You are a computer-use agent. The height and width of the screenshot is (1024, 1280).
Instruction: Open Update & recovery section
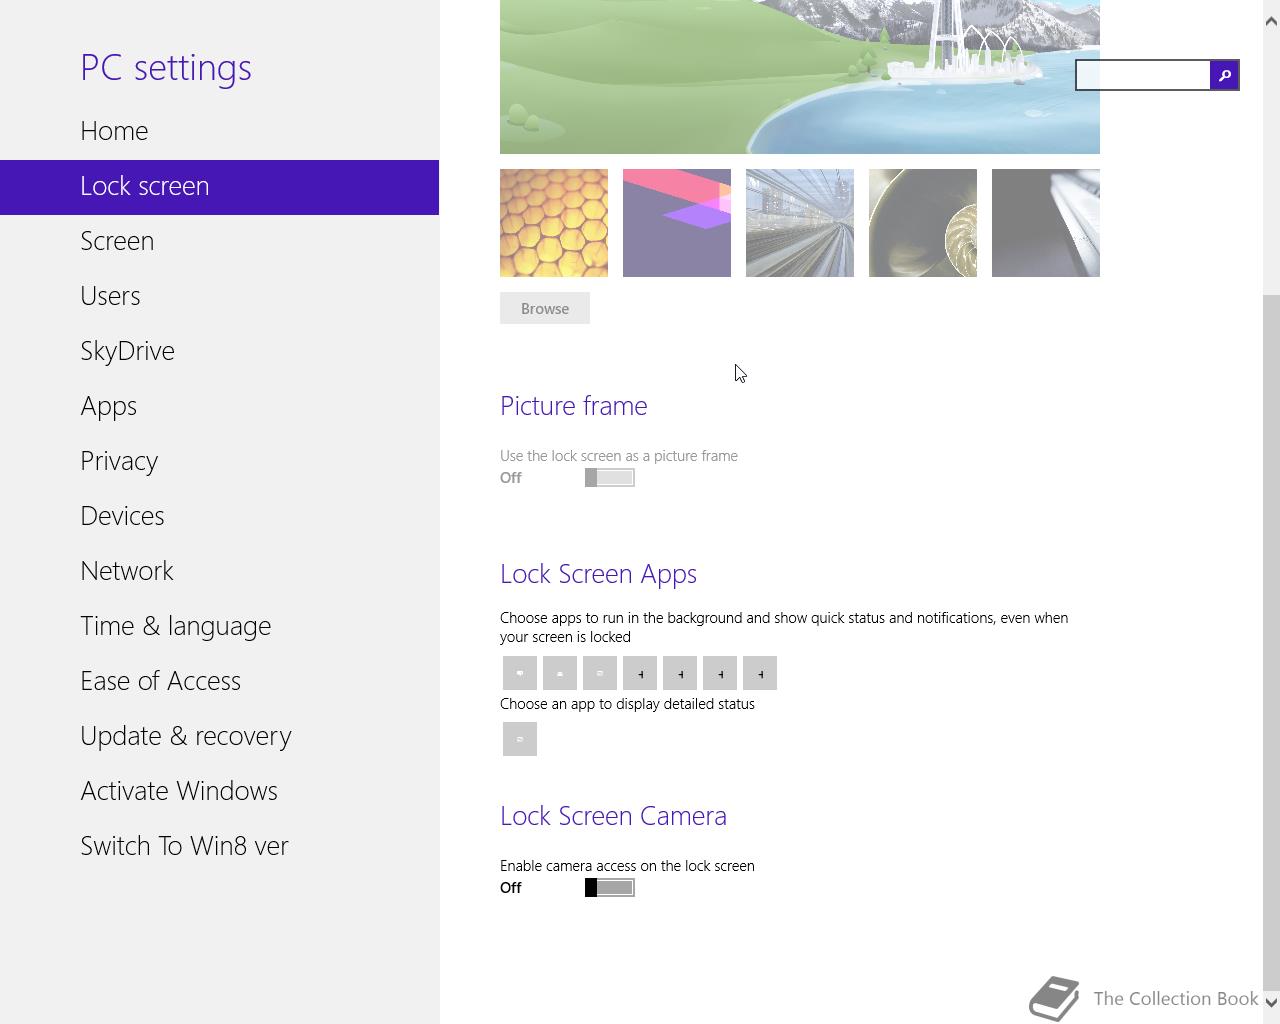pos(186,736)
